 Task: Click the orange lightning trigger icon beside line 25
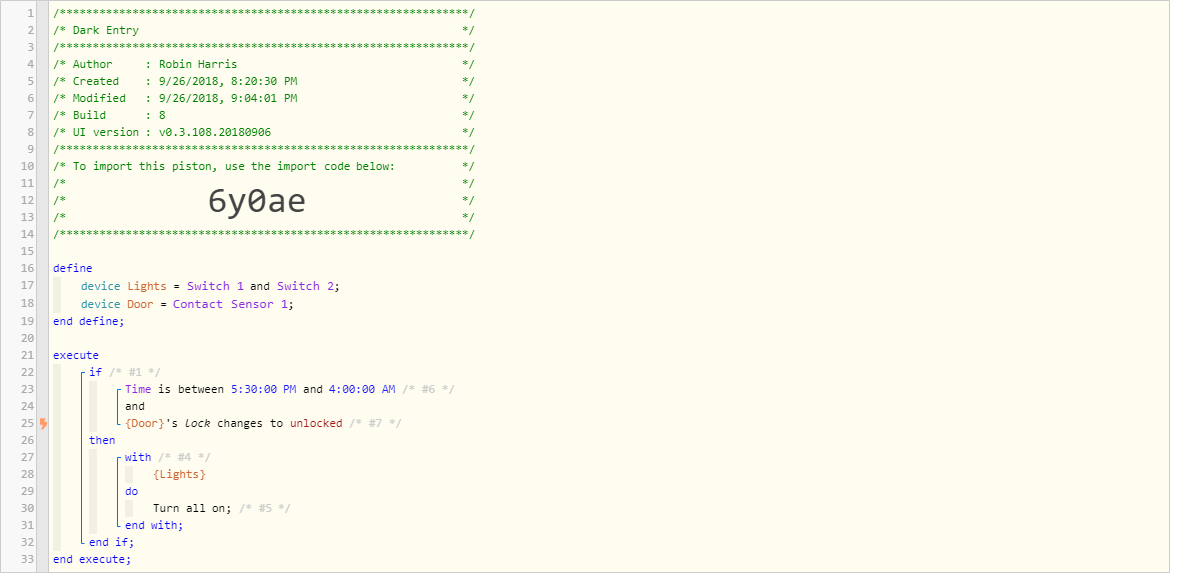[44, 424]
